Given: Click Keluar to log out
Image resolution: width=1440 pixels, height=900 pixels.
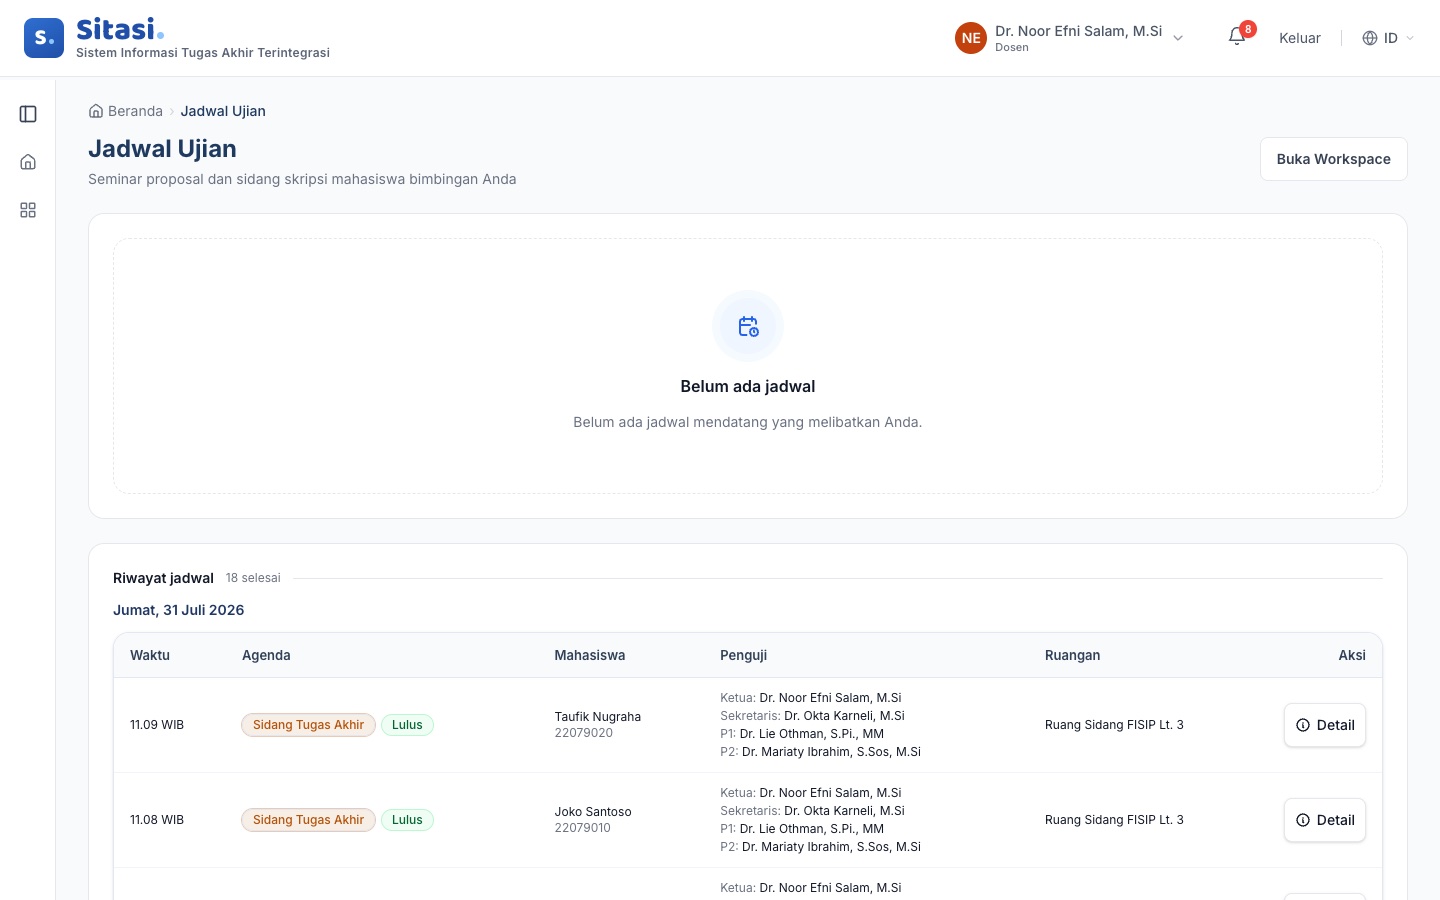Looking at the screenshot, I should (1300, 38).
